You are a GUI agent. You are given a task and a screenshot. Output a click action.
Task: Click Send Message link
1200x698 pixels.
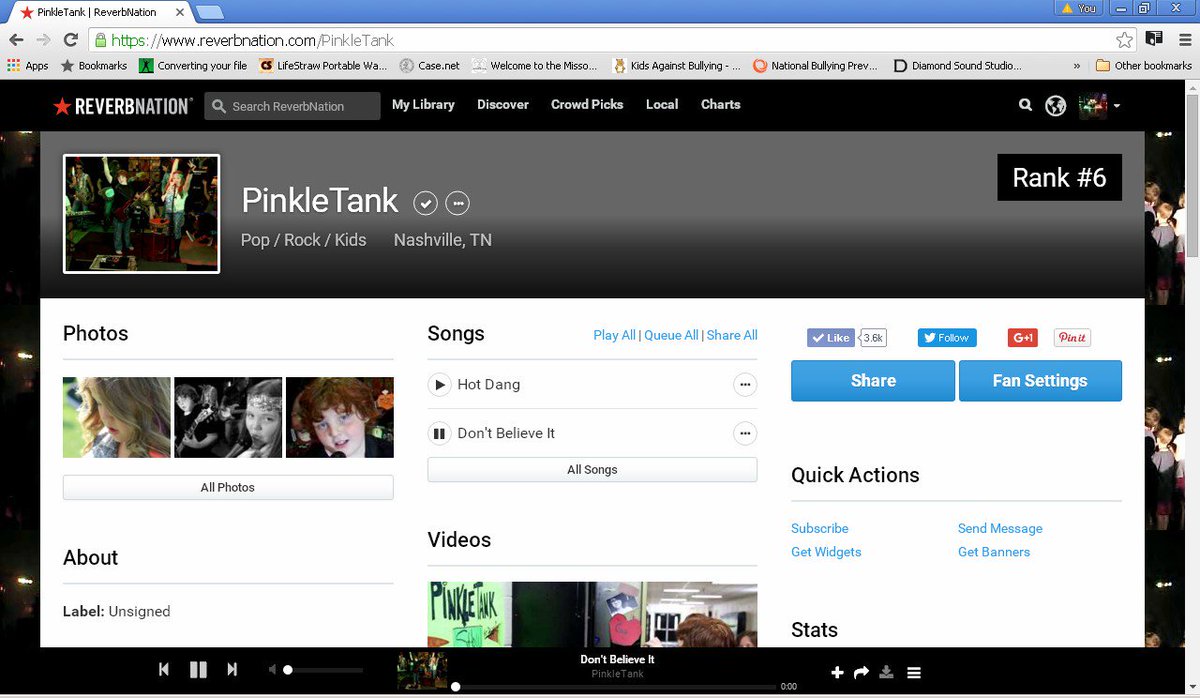tap(1000, 528)
